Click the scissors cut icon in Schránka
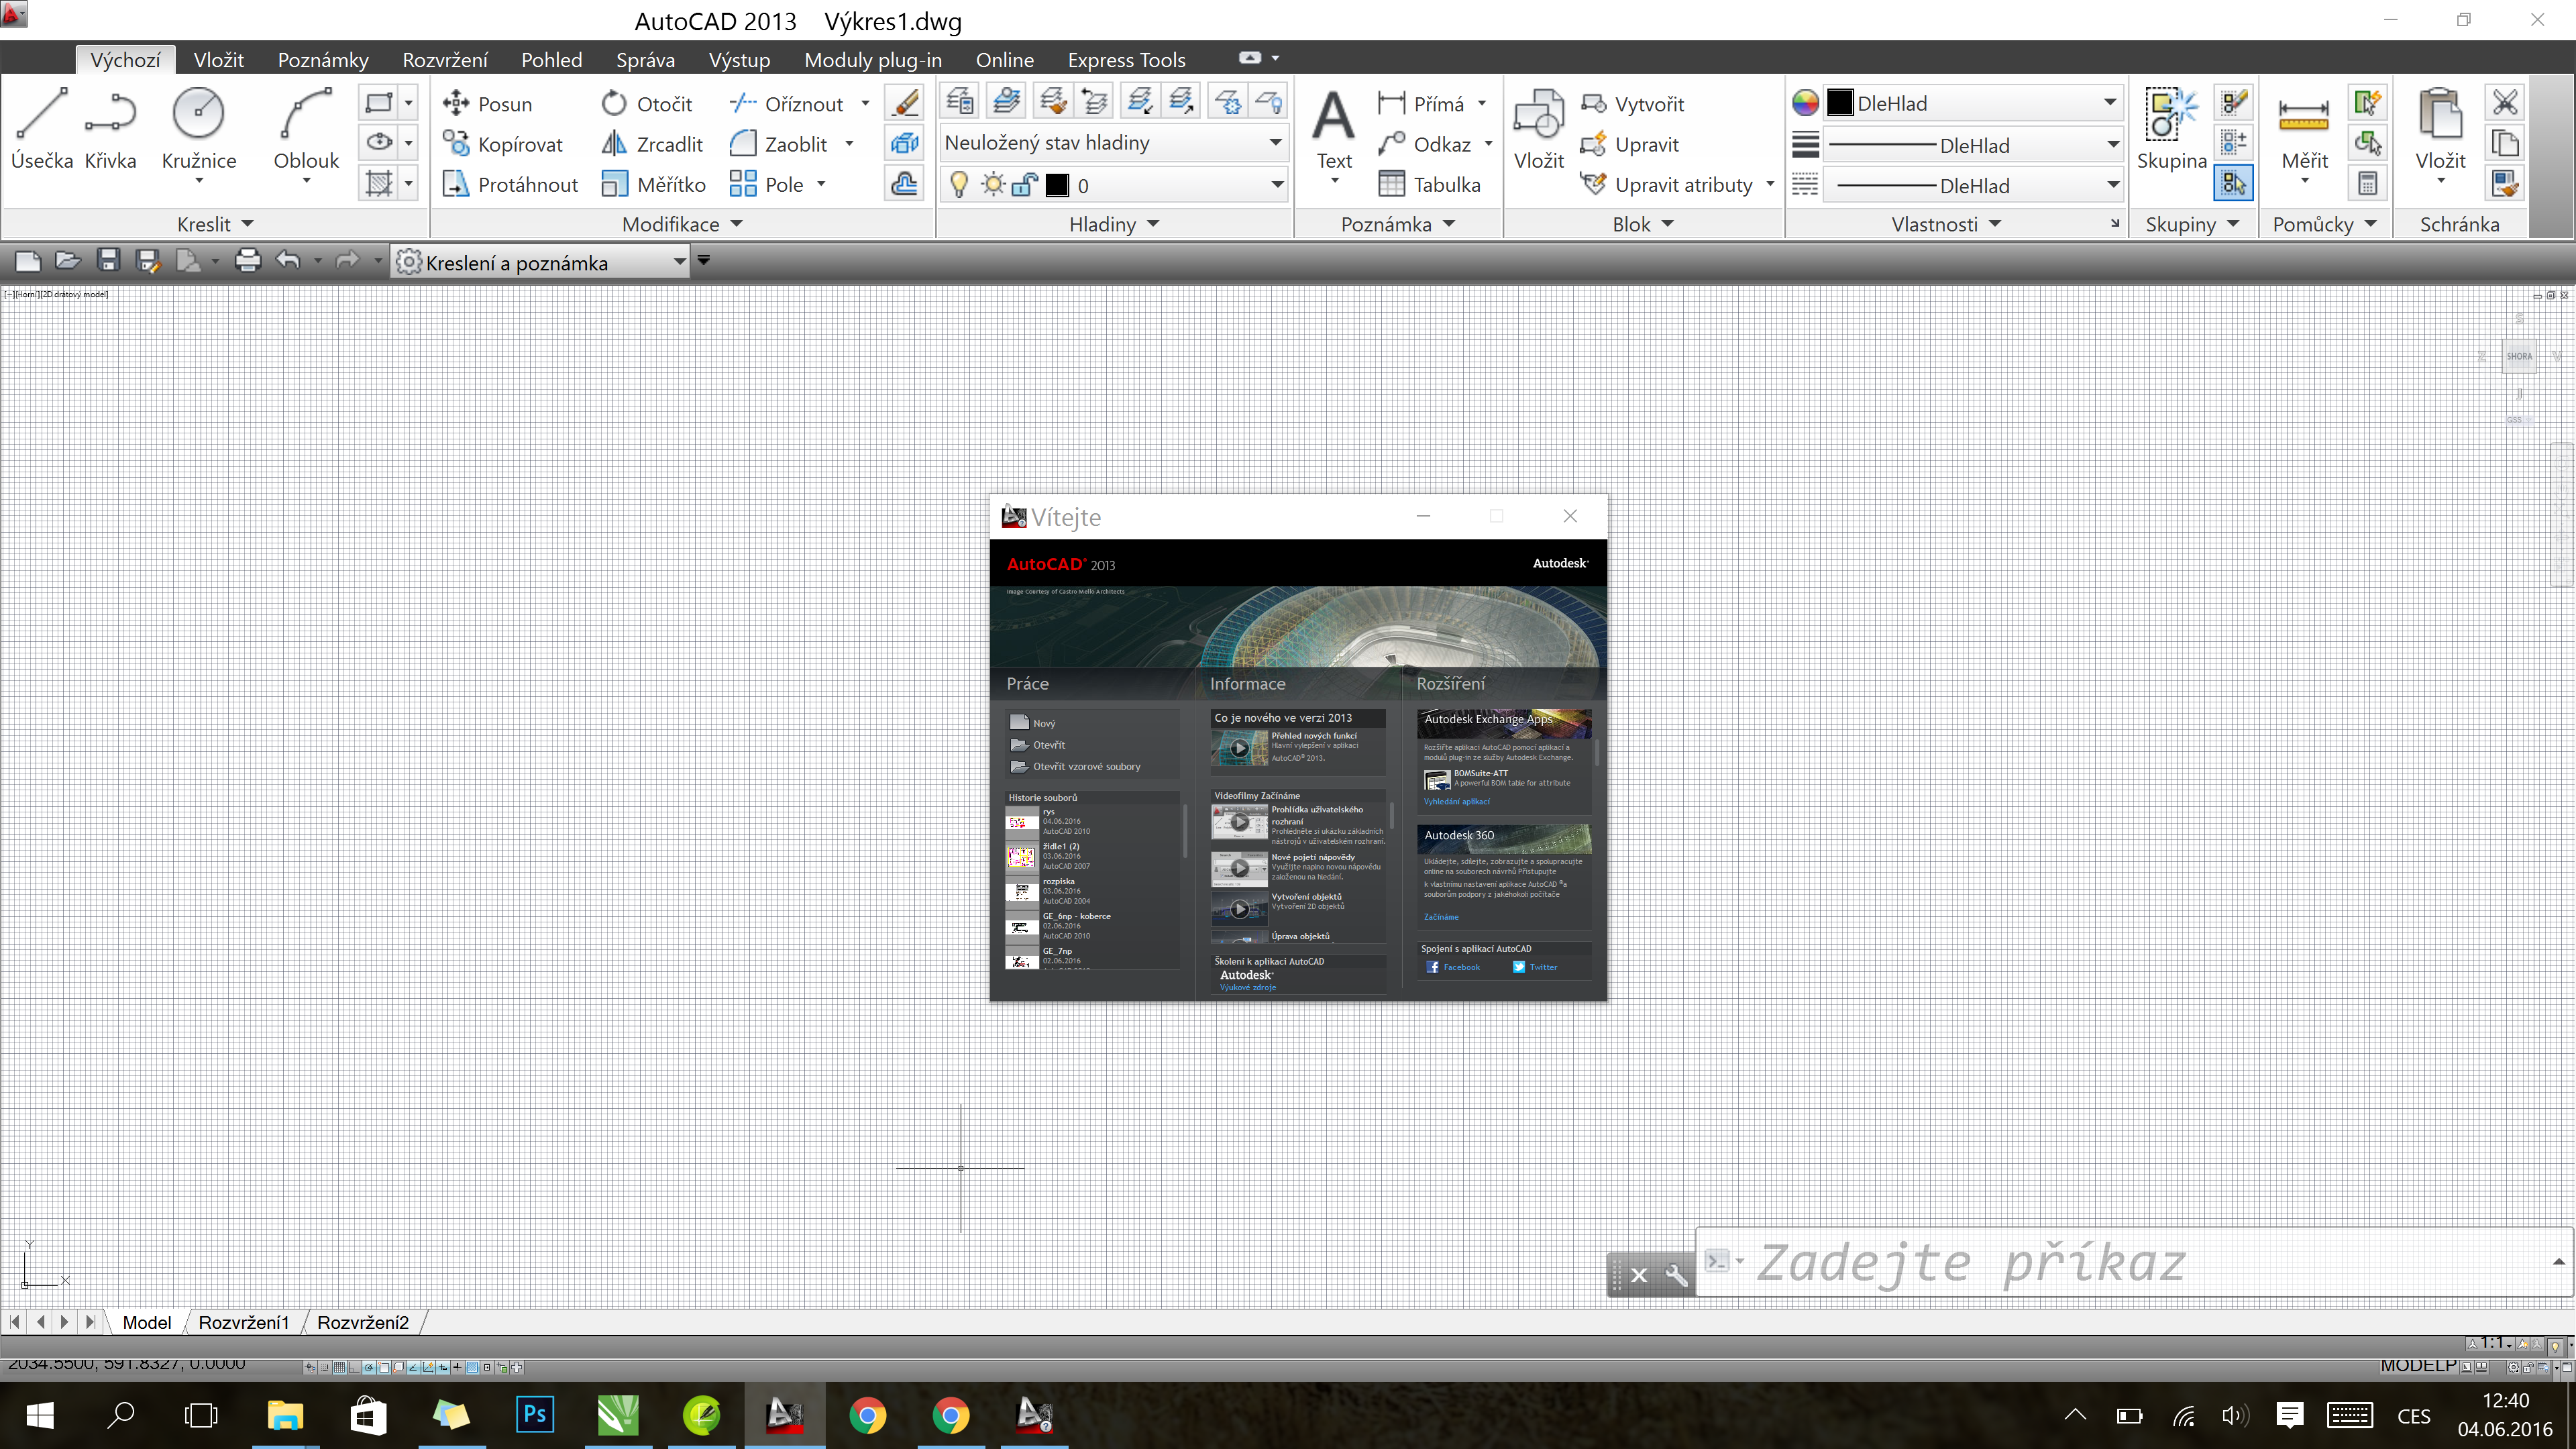2576x1449 pixels. point(2505,102)
